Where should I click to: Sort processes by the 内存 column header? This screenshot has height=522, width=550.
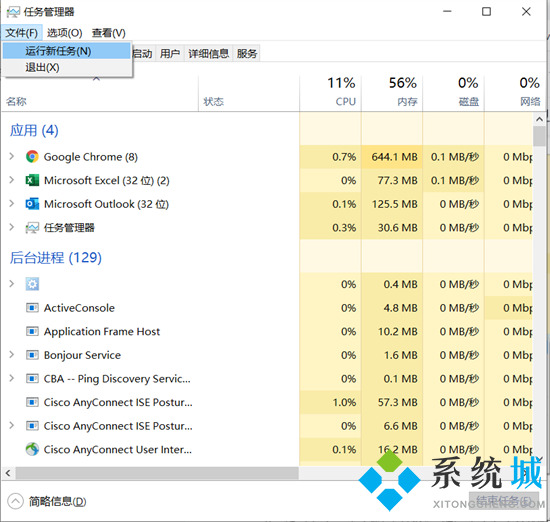[392, 93]
